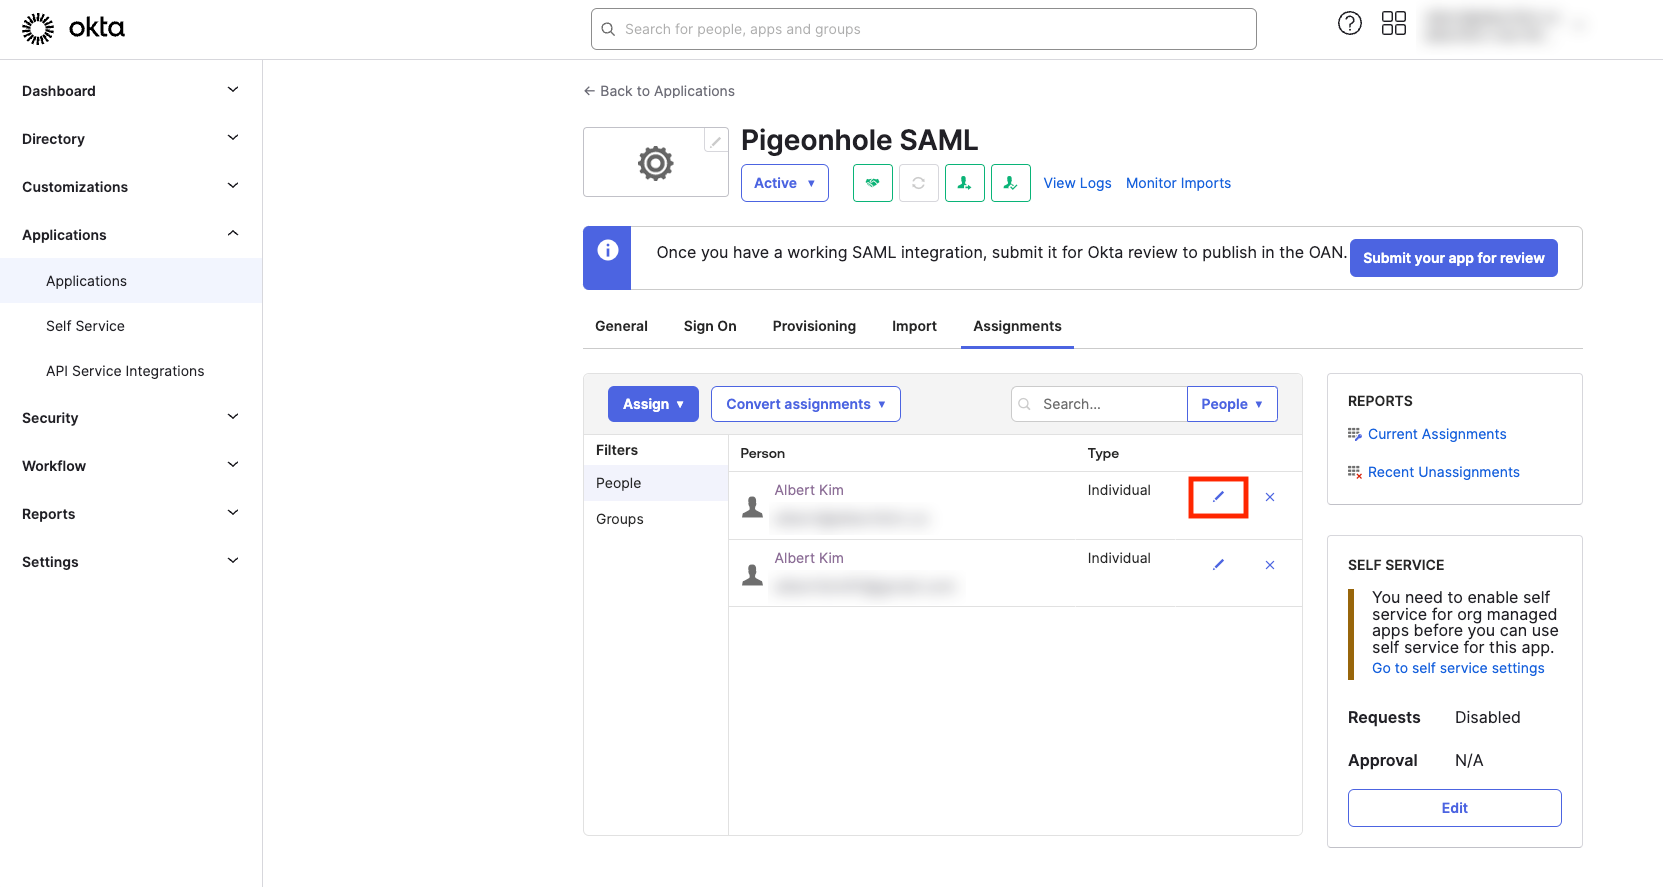Select the People filter
The height and width of the screenshot is (887, 1663).
pos(656,483)
